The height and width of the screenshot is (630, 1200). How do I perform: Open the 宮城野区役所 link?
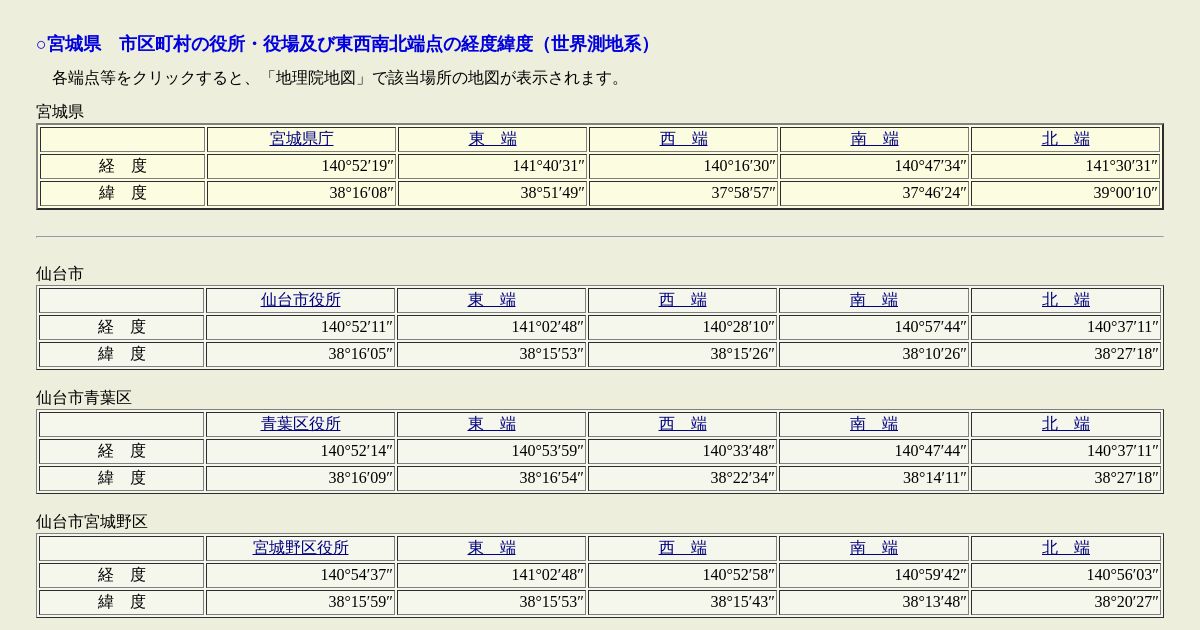301,548
